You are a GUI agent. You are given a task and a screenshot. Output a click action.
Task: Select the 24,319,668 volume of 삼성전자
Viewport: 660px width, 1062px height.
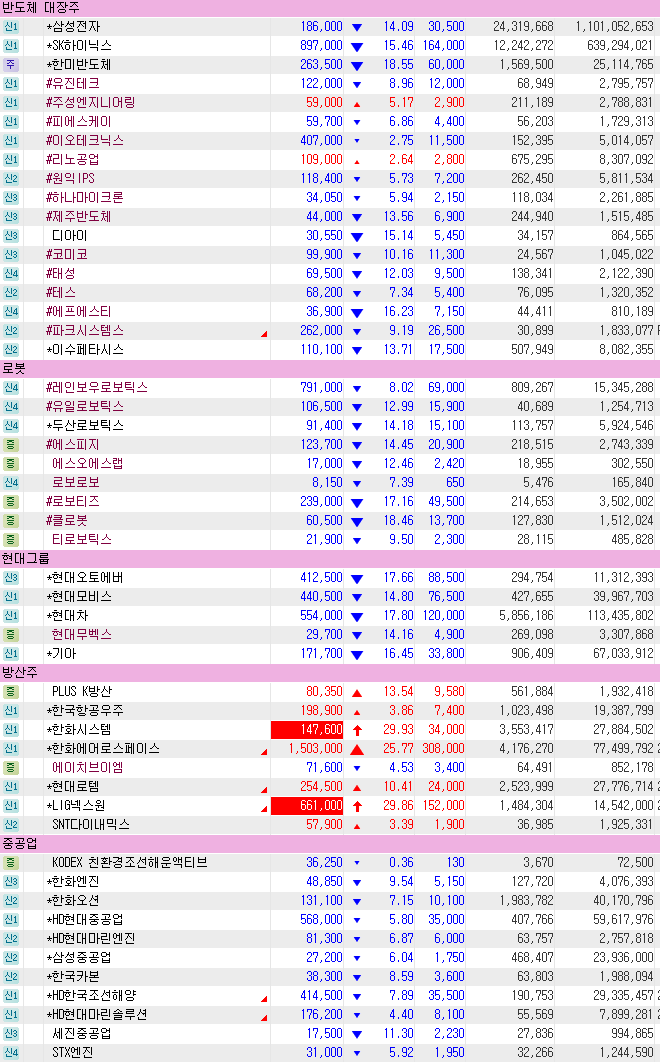click(522, 26)
